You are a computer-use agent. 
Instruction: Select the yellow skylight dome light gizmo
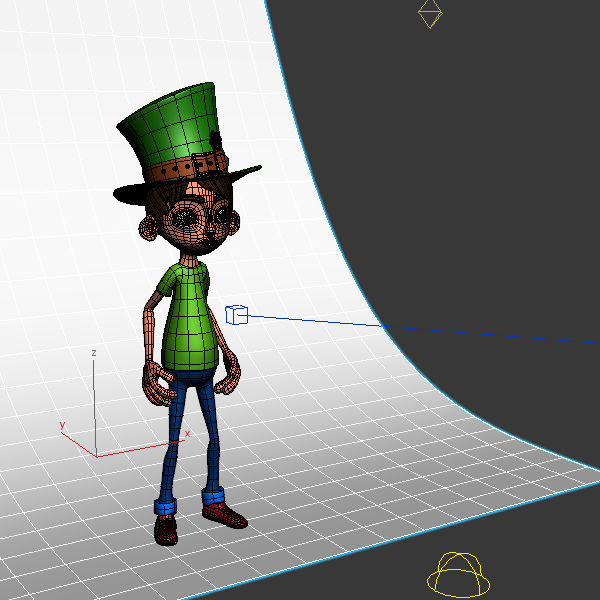click(458, 576)
